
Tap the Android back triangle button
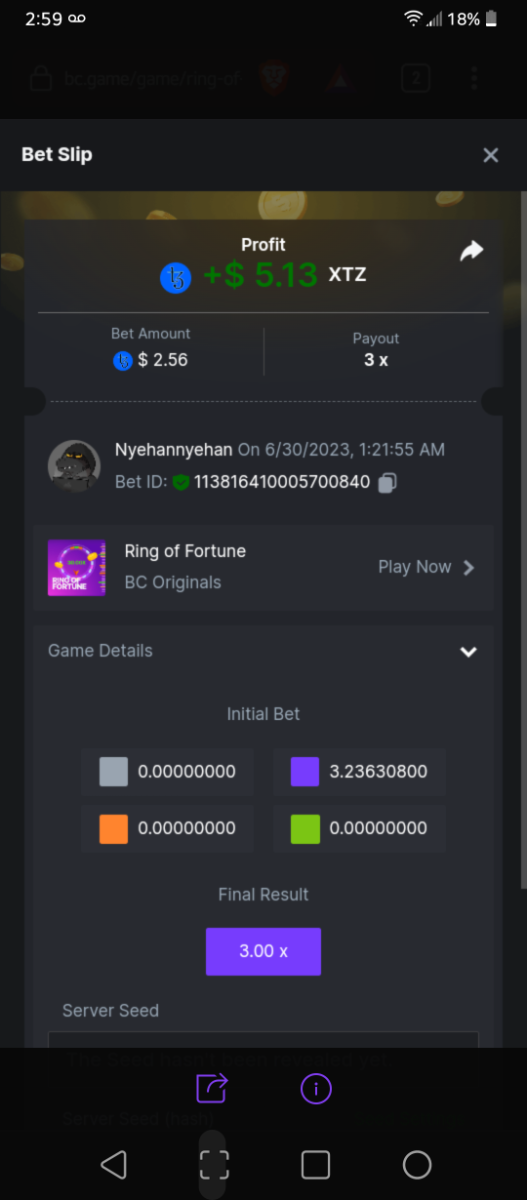coord(114,1164)
